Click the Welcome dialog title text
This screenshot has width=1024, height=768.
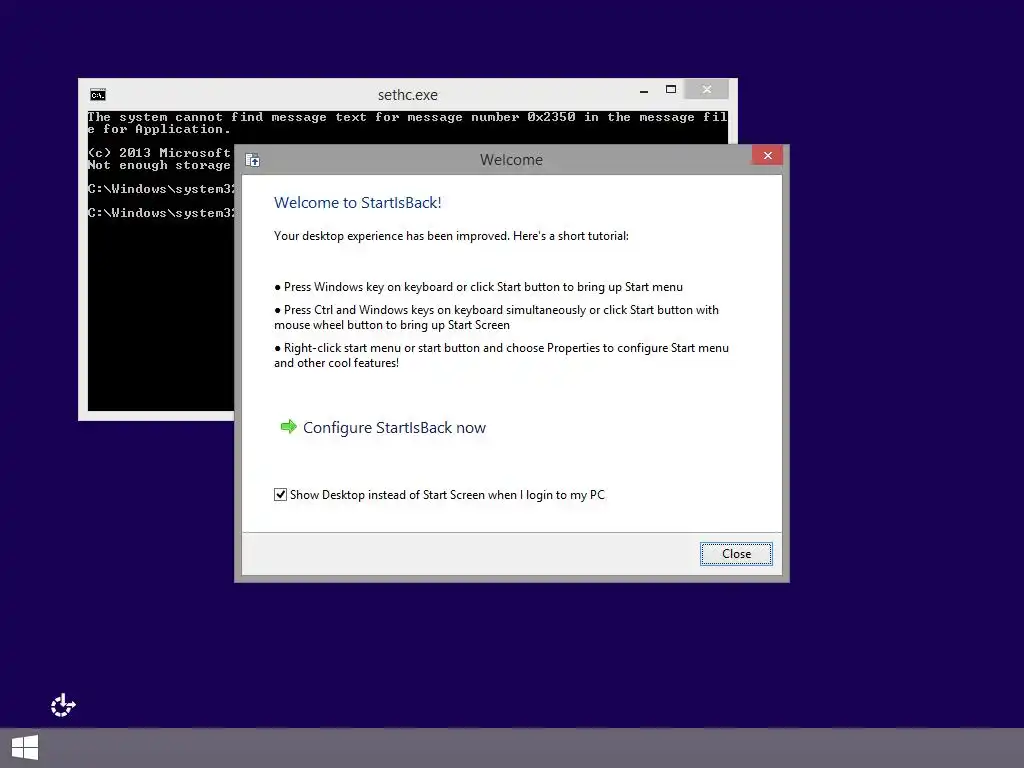511,160
